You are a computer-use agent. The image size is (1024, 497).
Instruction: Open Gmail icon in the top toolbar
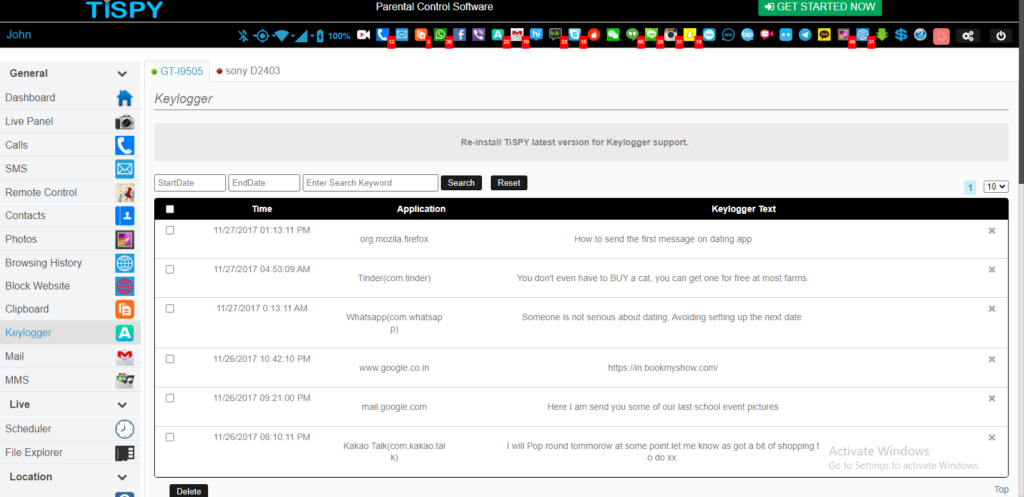(517, 35)
